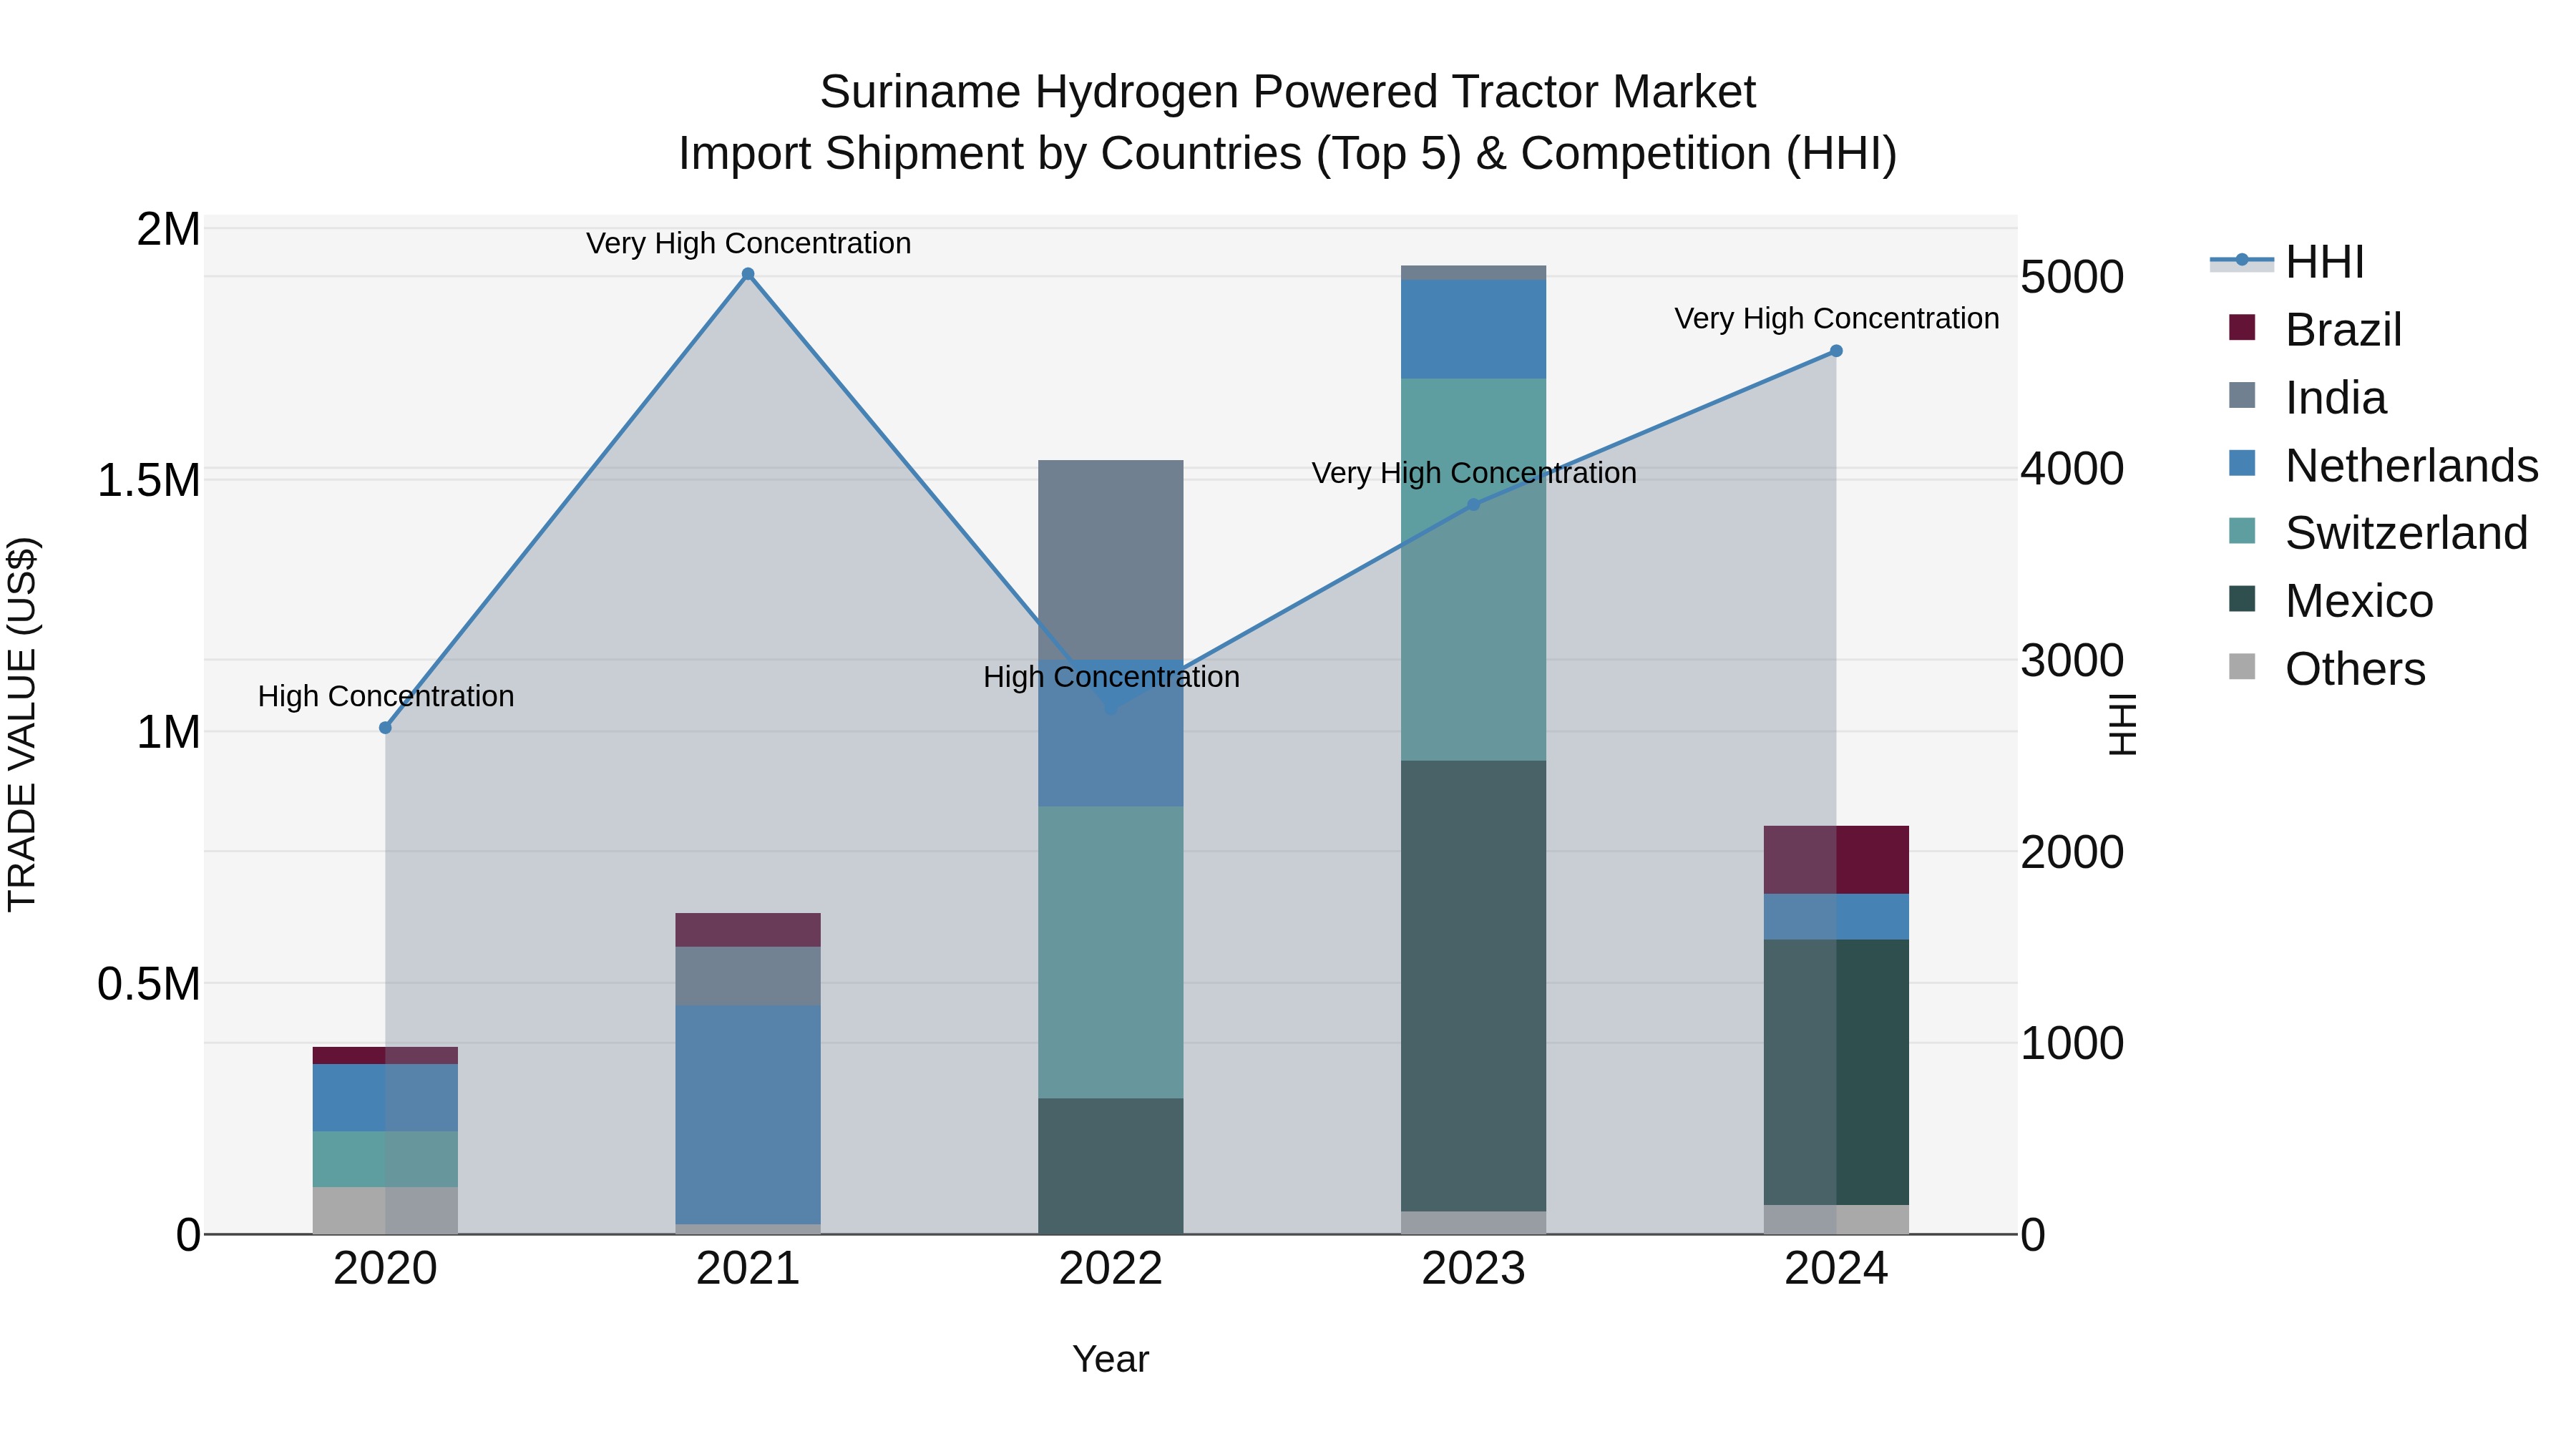Click the Netherlands blue legend swatch
This screenshot has height=1449, width=2576.
point(2242,463)
